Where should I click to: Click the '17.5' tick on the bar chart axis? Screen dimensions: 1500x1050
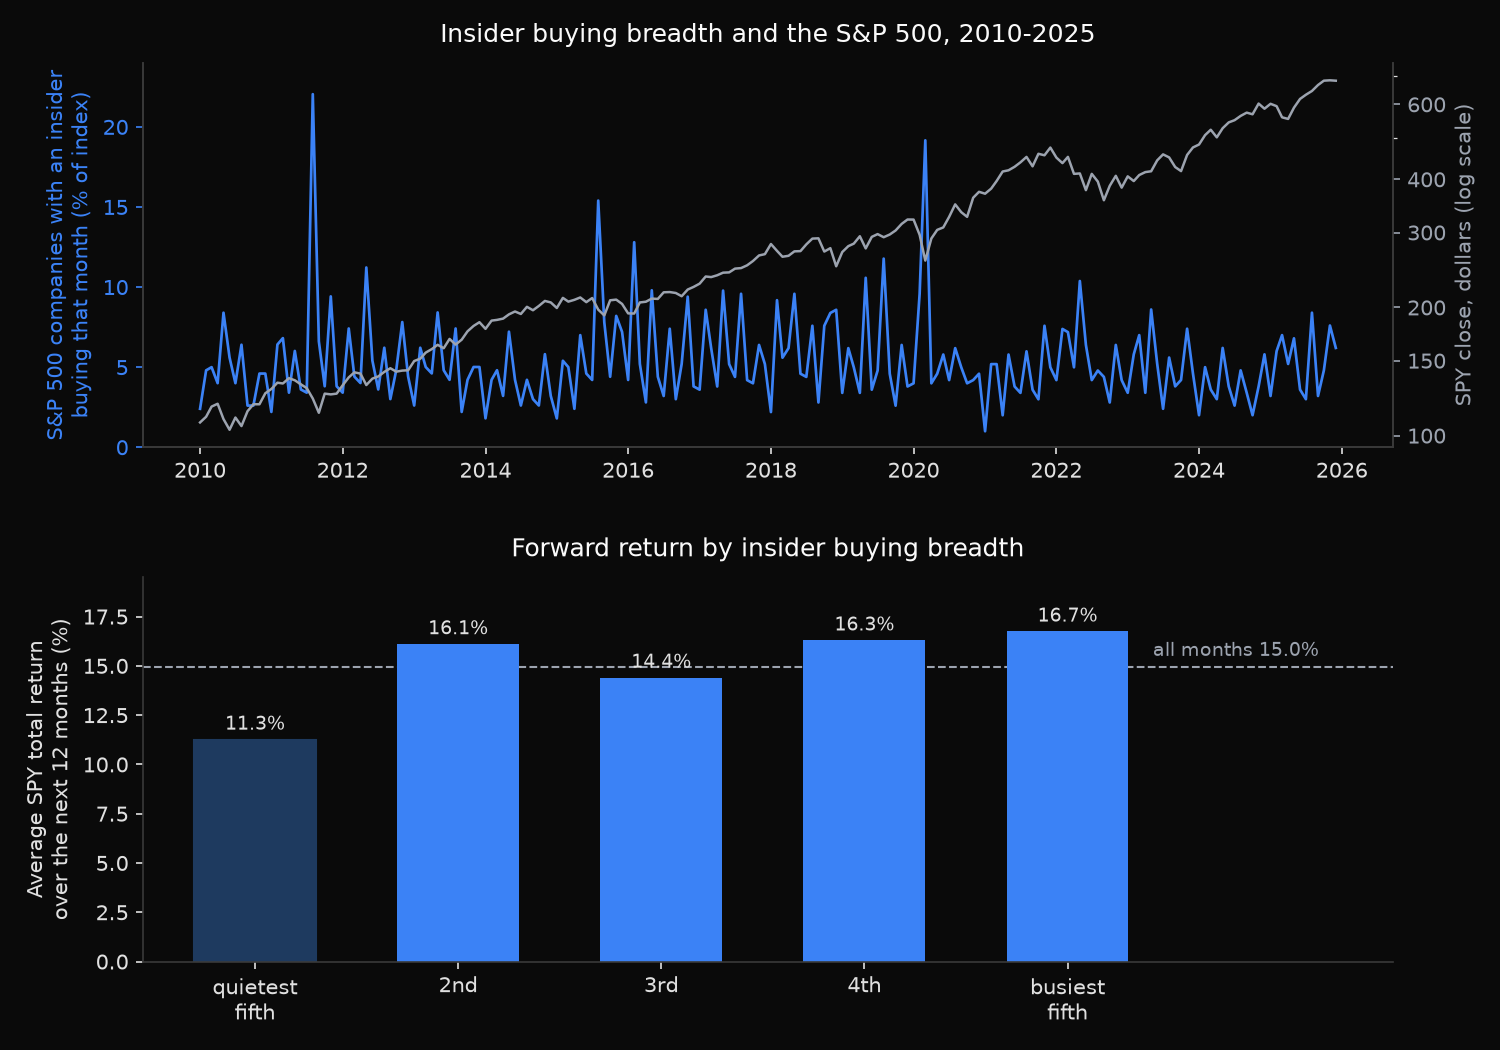[106, 618]
